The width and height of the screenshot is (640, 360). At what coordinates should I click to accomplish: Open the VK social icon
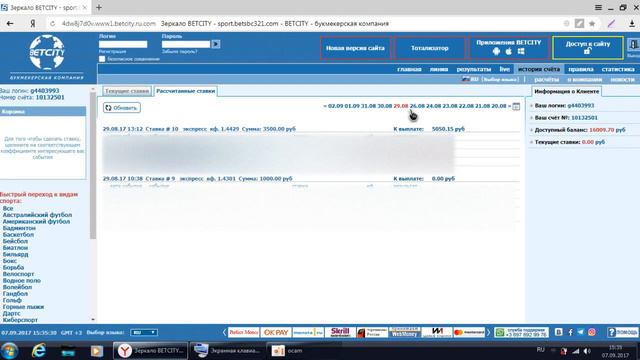click(558, 332)
